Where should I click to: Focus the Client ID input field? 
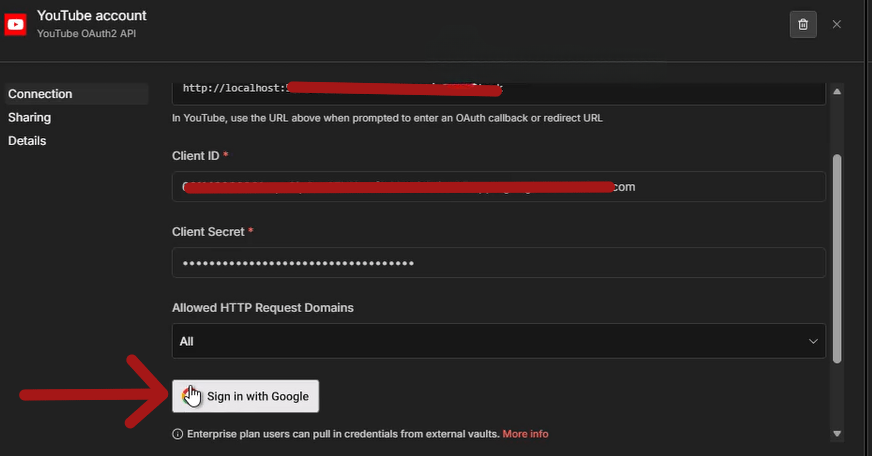tap(499, 187)
